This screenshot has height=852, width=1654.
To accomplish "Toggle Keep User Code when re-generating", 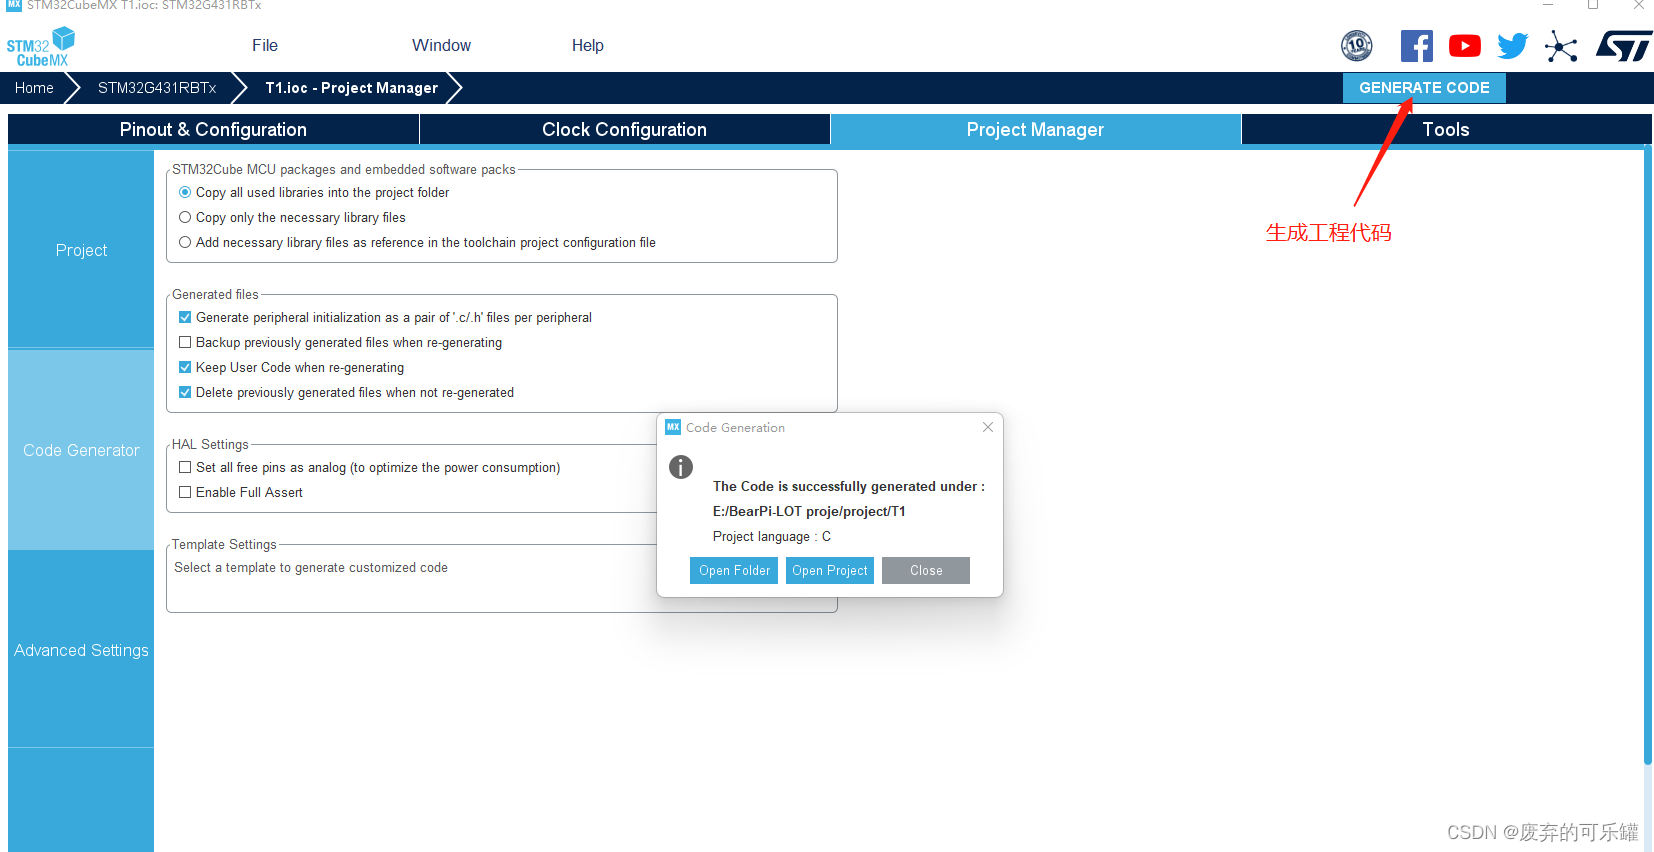I will [185, 367].
